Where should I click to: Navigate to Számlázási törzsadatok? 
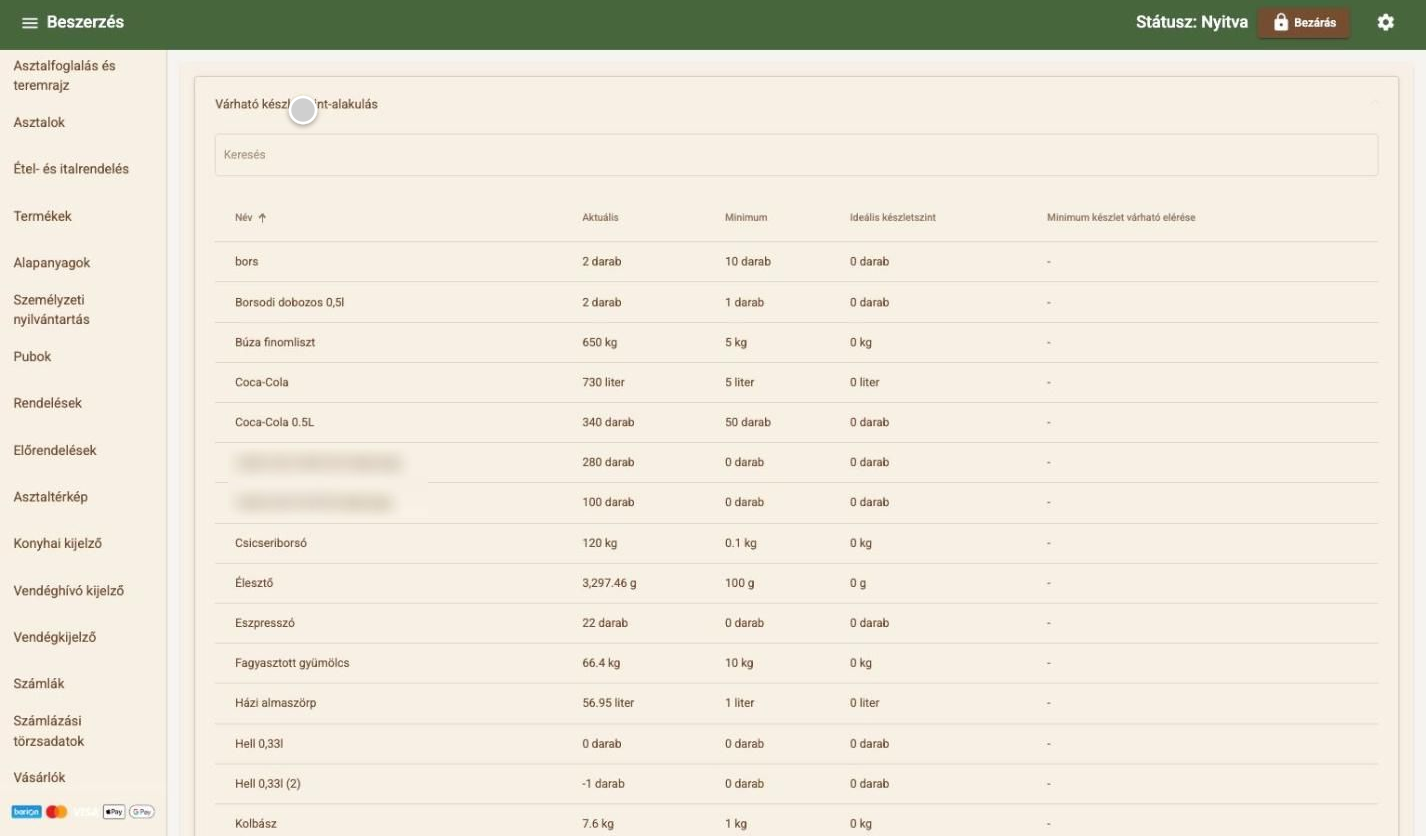click(49, 731)
